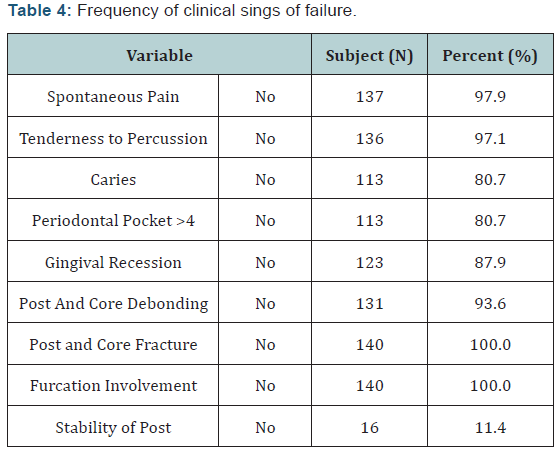This screenshot has height=449, width=555.
Task: Click the percent value 93.6
Action: click(x=490, y=304)
